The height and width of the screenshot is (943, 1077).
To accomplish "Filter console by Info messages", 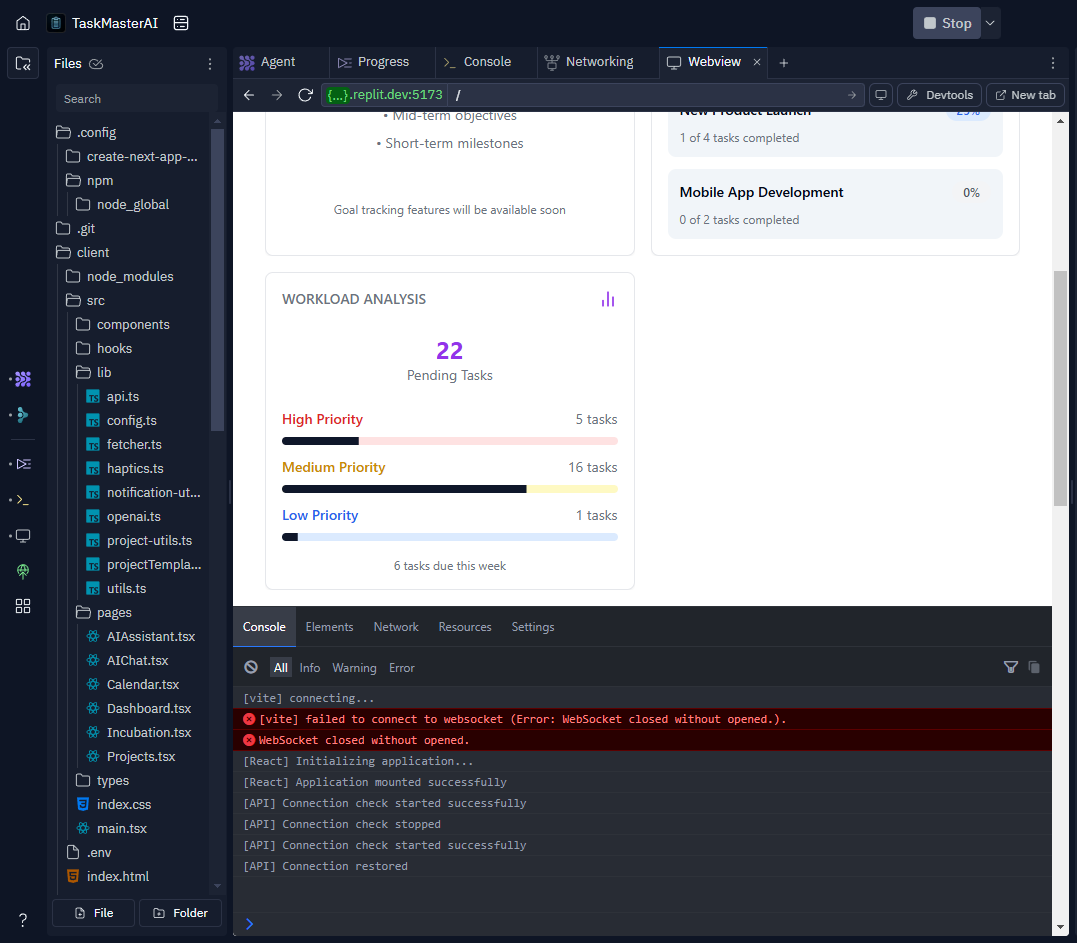I will click(x=310, y=668).
